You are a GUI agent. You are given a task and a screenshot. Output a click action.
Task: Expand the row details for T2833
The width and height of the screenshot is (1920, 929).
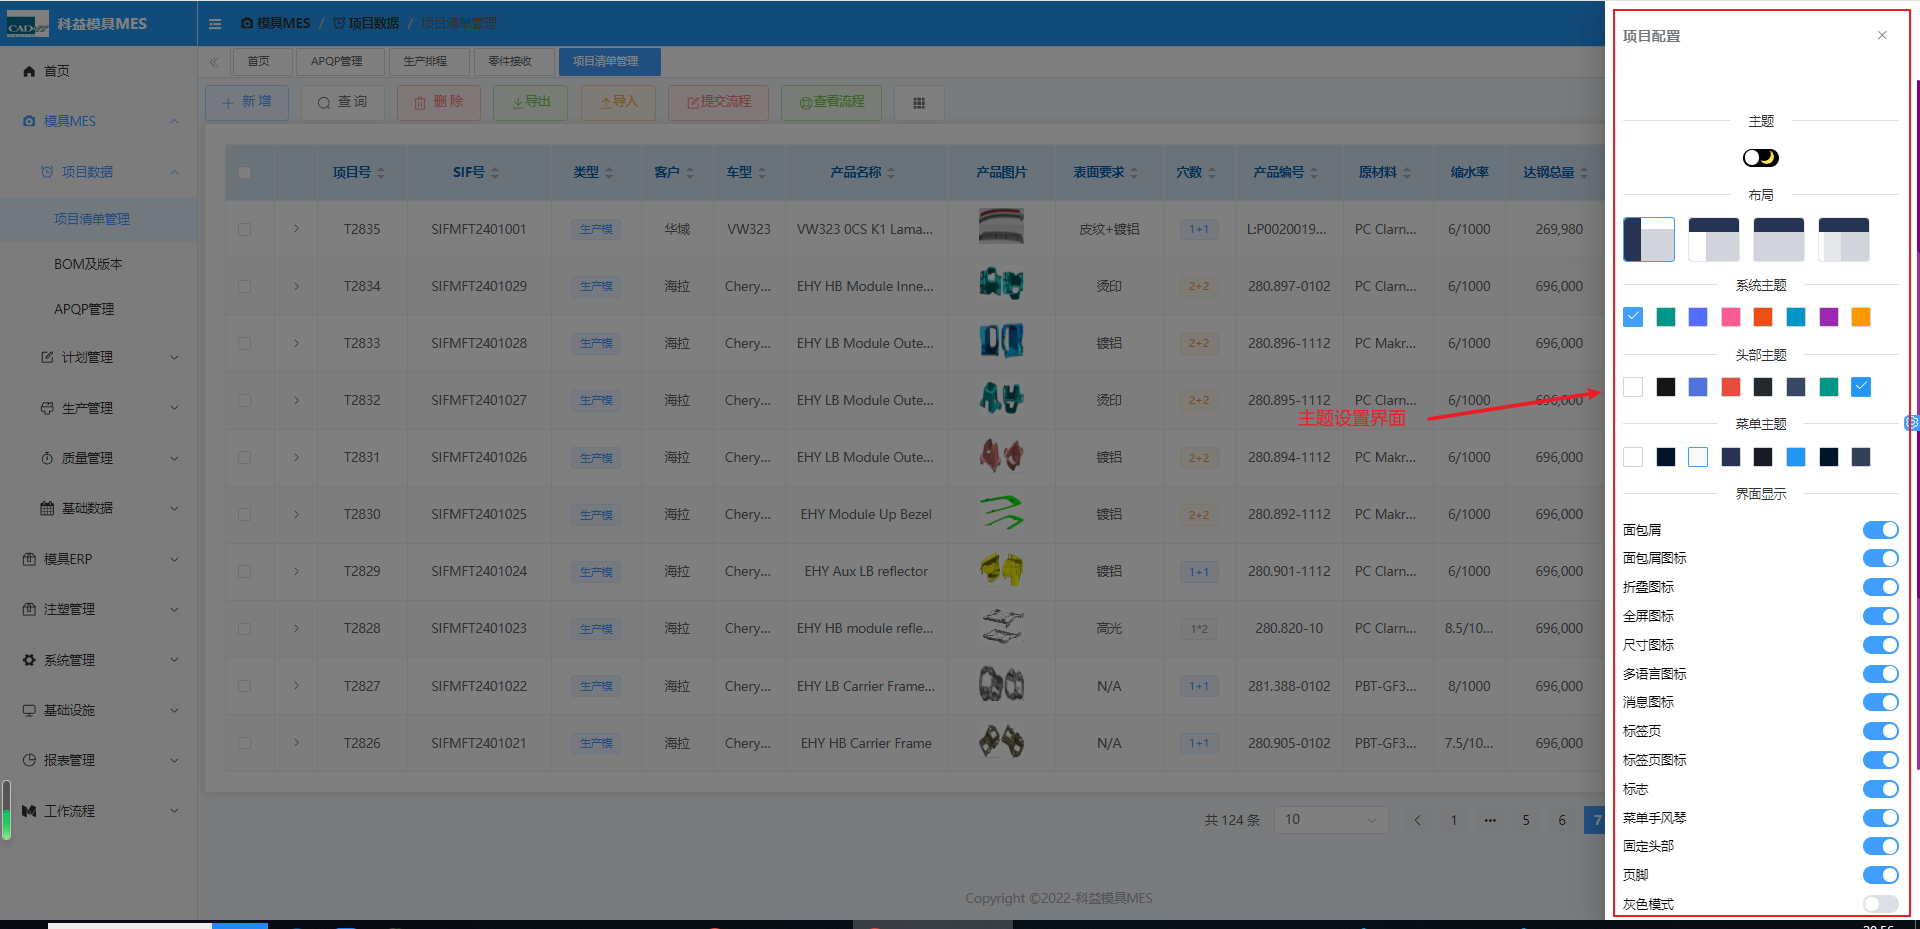(296, 343)
